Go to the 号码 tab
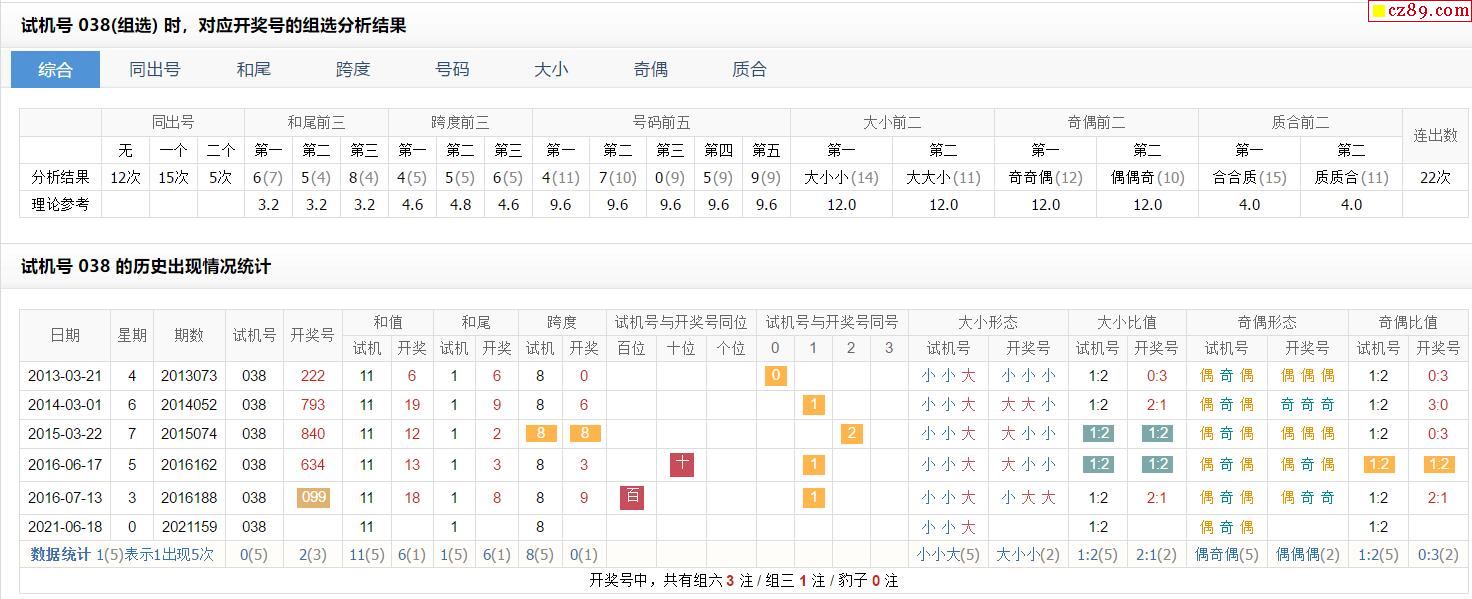 click(x=452, y=70)
